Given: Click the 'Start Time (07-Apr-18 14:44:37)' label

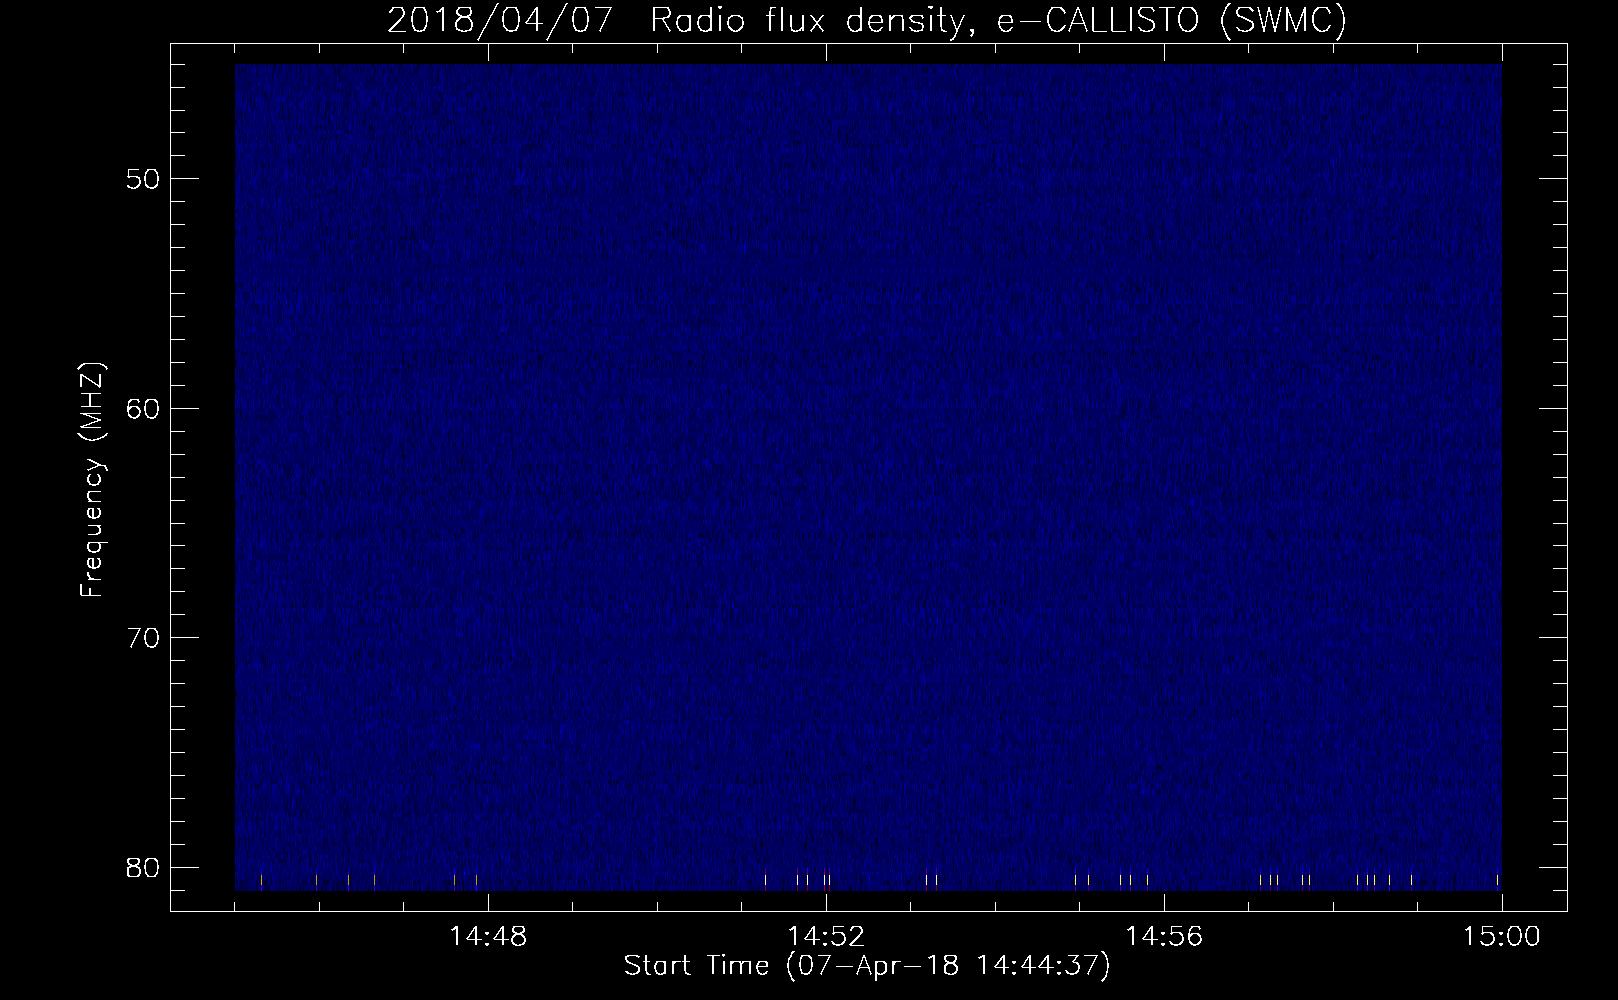Looking at the screenshot, I should coord(867,966).
